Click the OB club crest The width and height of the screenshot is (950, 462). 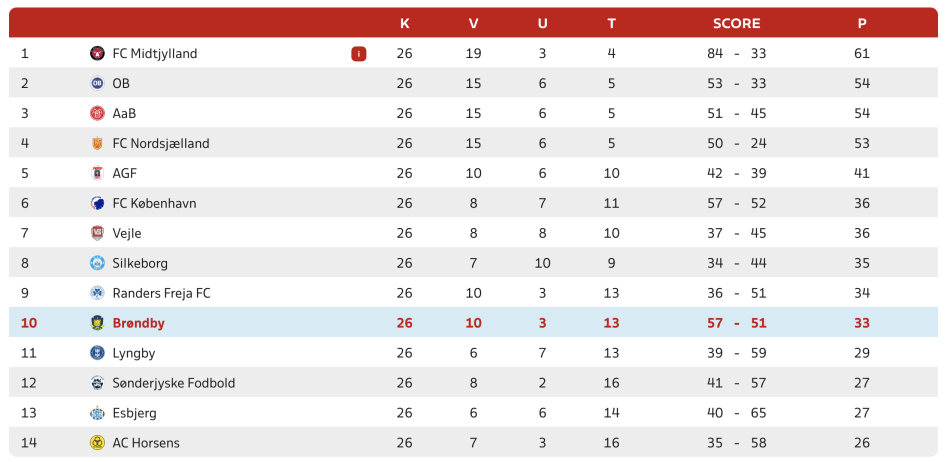[97, 84]
